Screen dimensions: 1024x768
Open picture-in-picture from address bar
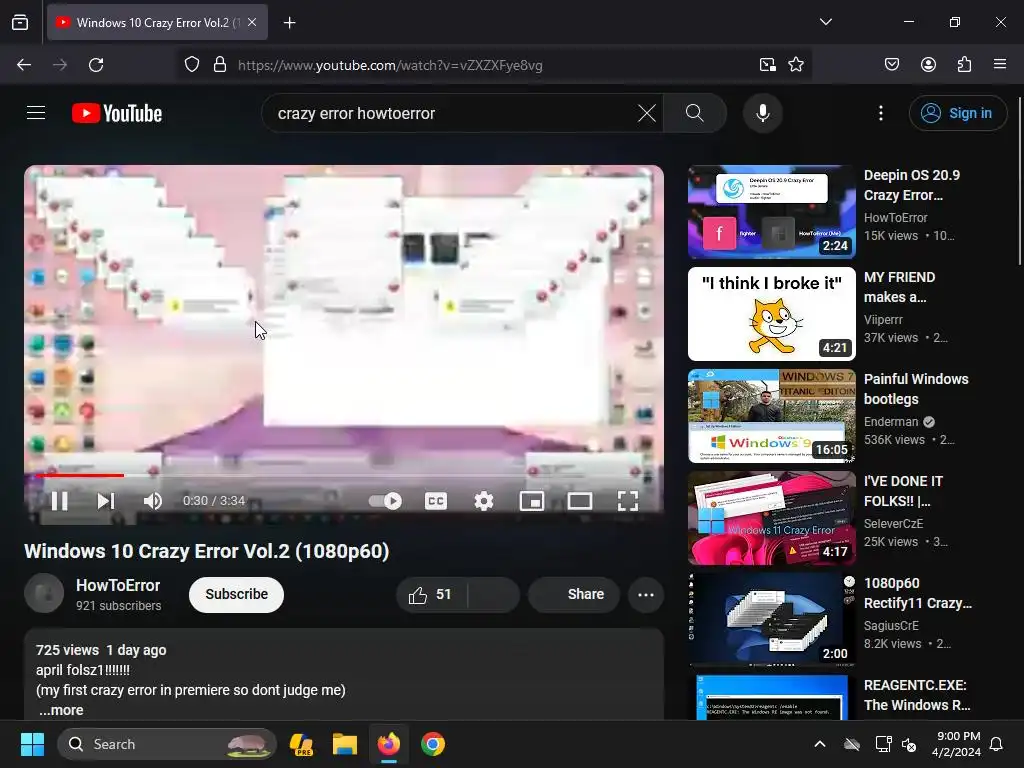pyautogui.click(x=767, y=65)
